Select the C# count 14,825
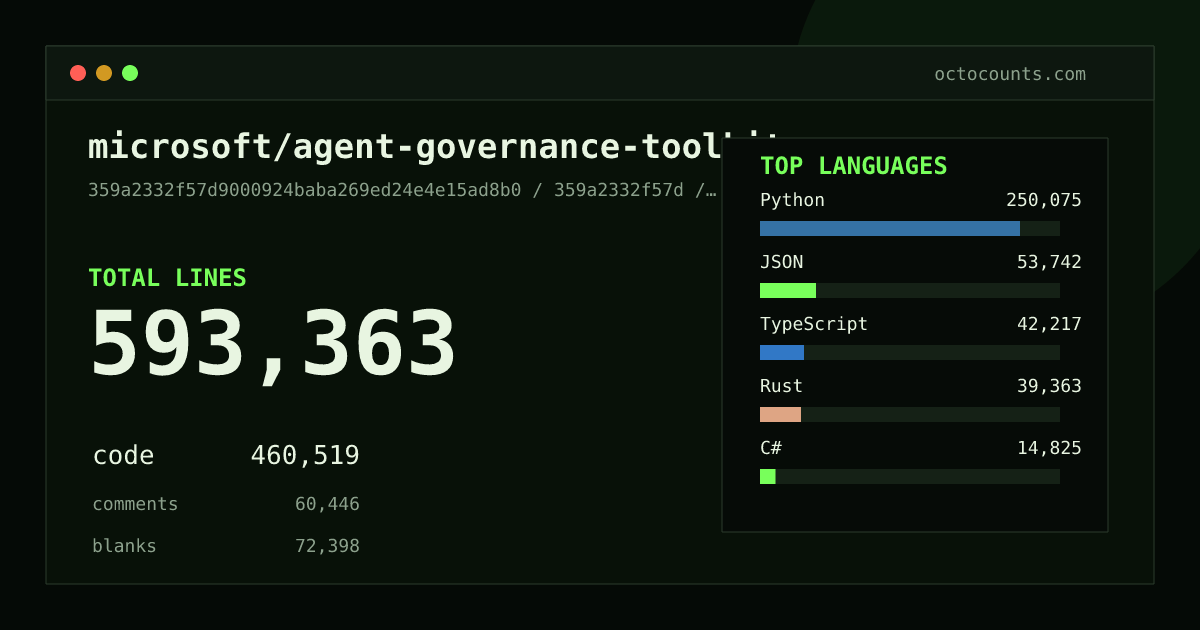 1049,448
